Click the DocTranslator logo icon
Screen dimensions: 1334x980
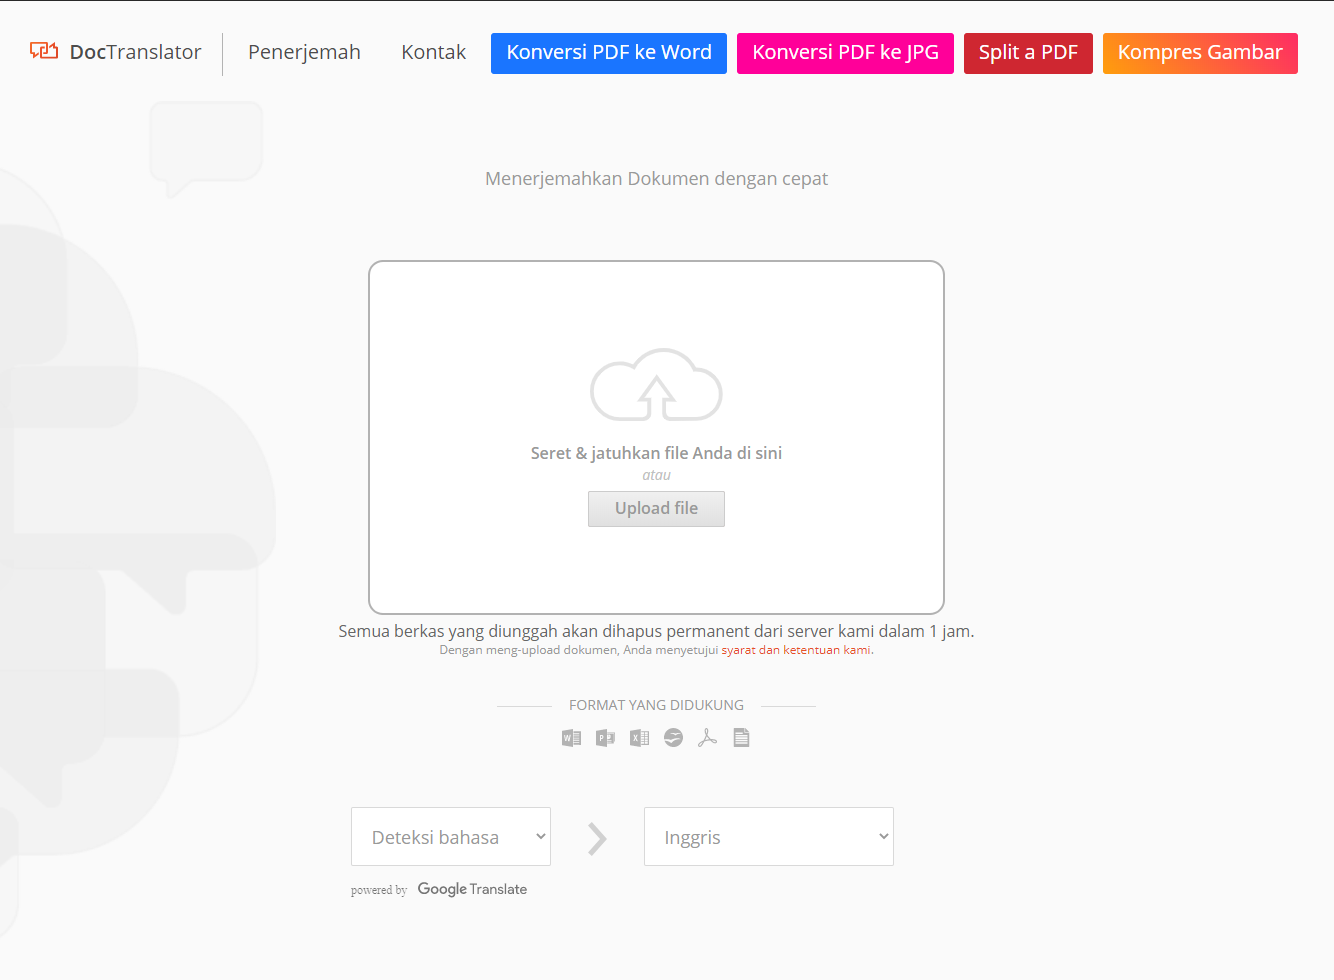pos(44,51)
